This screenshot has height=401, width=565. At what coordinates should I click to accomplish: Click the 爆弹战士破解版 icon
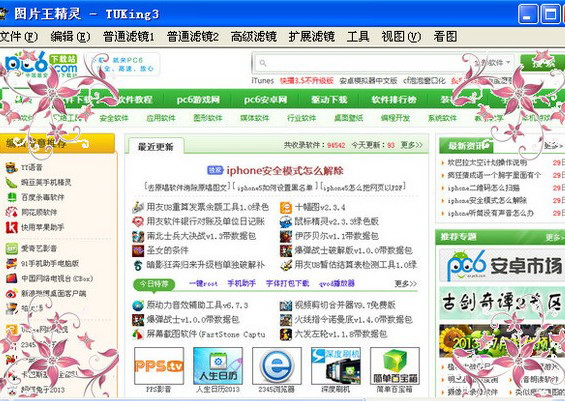pos(286,250)
